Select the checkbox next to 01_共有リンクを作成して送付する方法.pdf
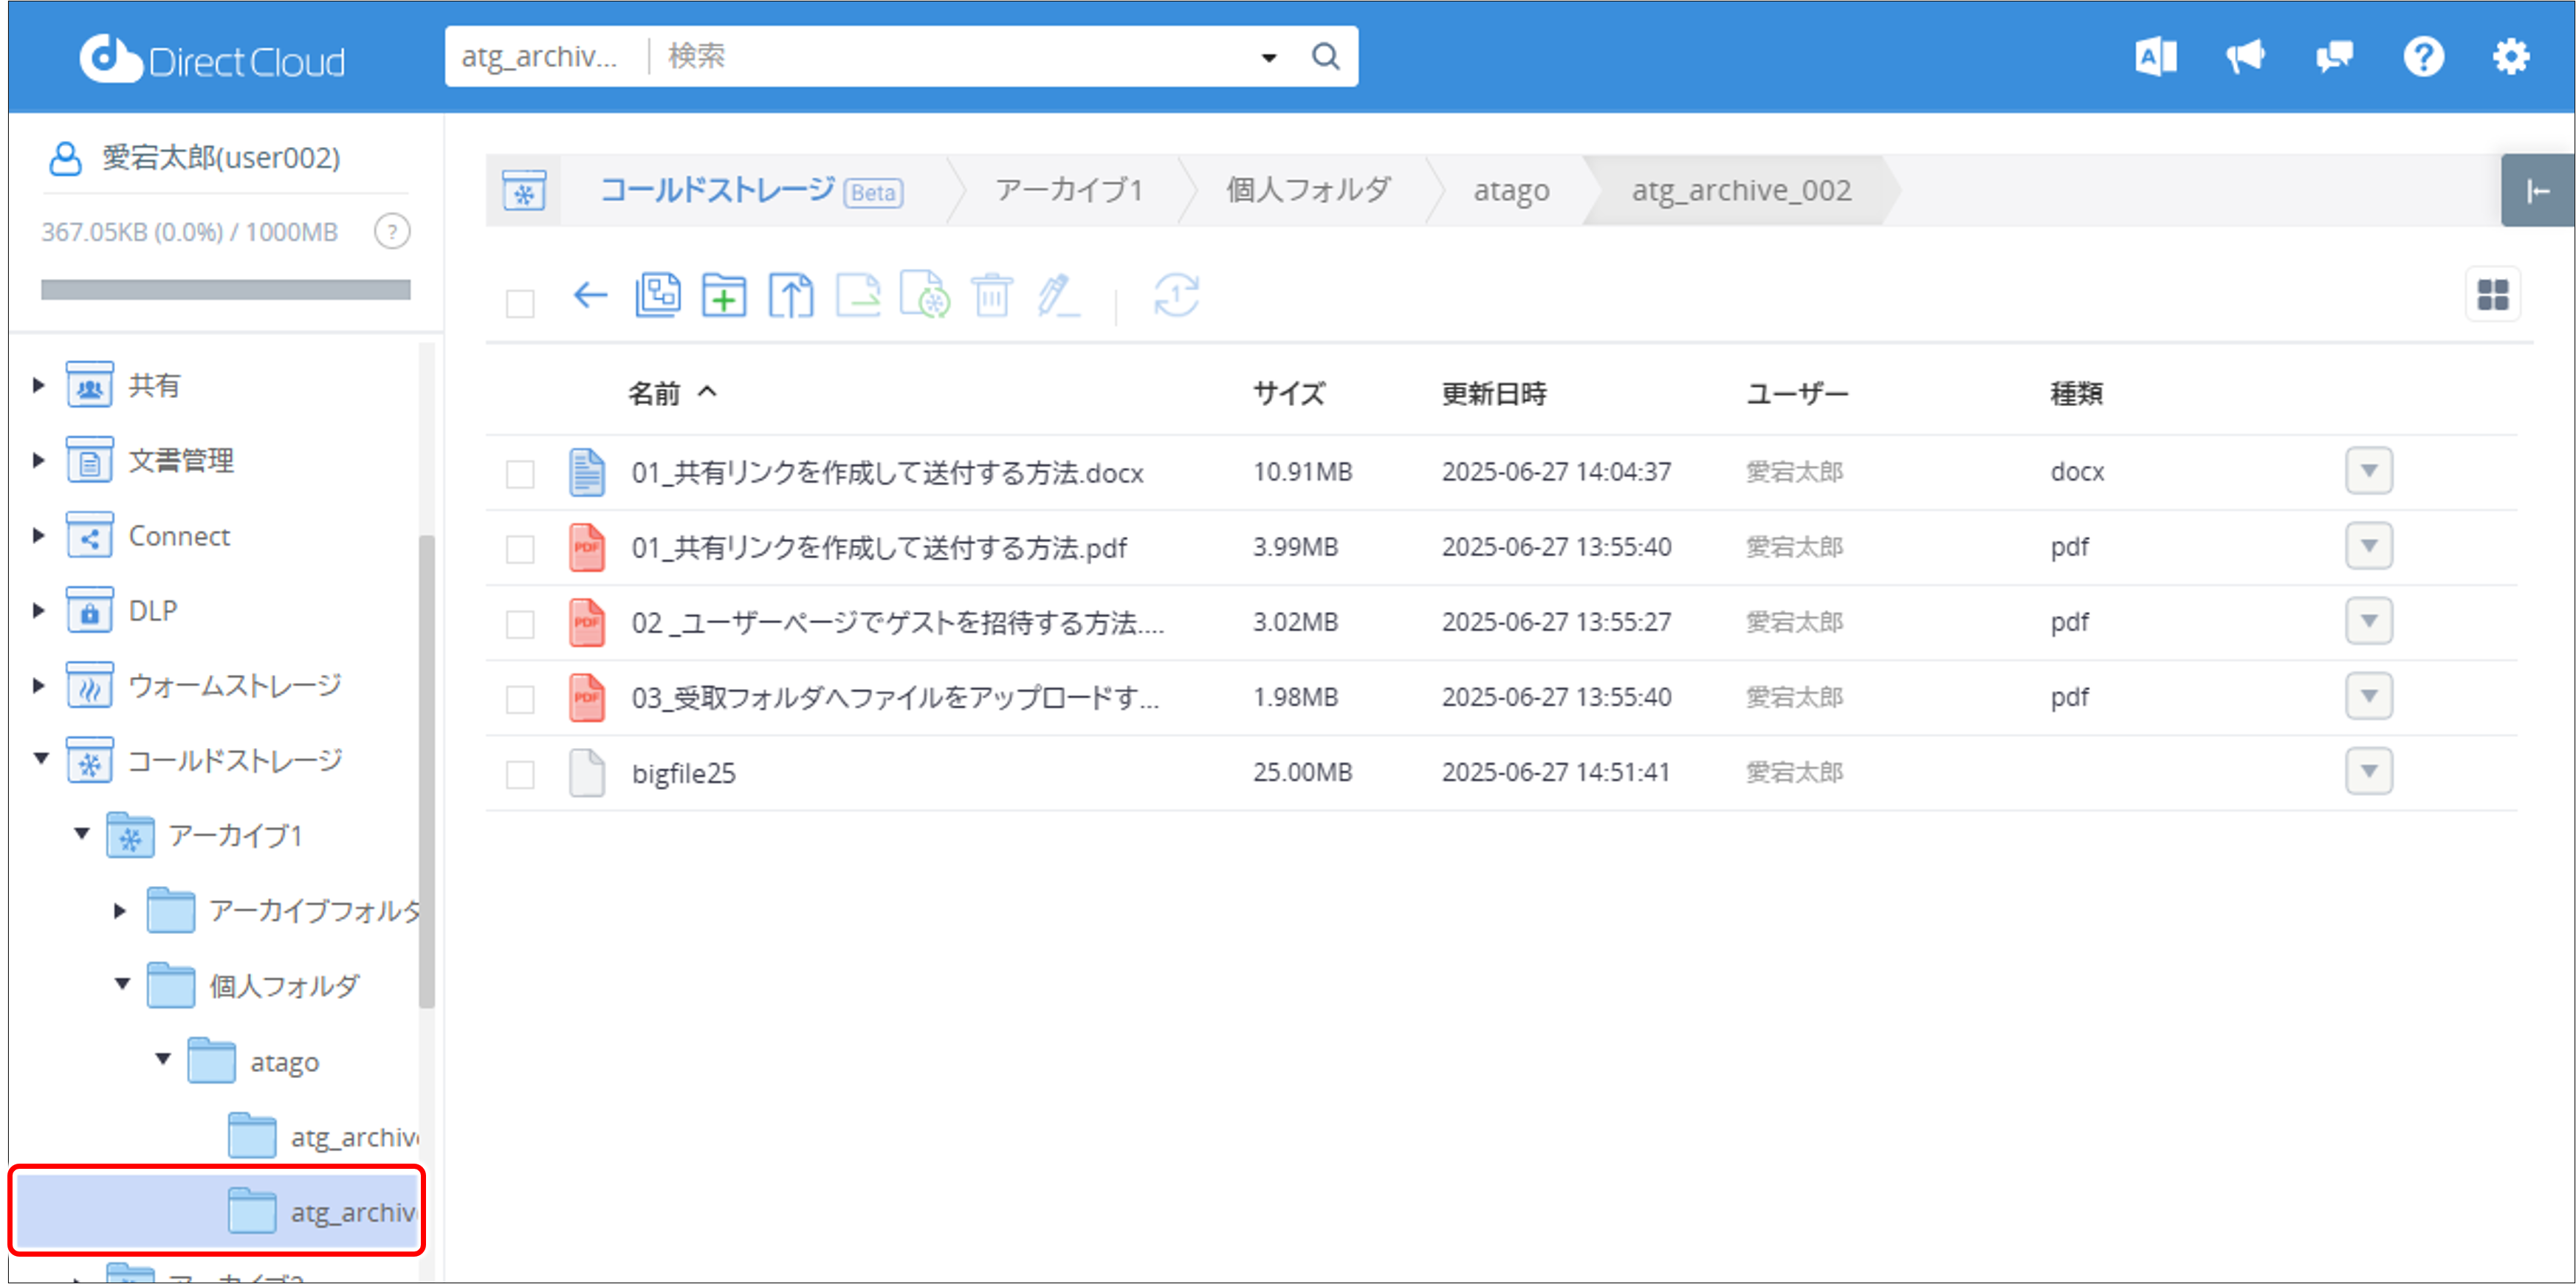 [520, 548]
